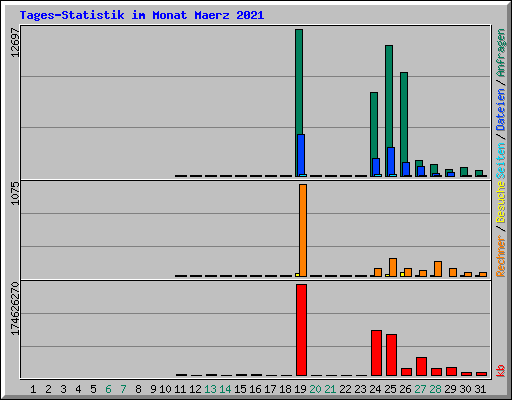Select the red kB bar for day 24
Image resolution: width=512 pixels, height=400 pixels.
[x=376, y=353]
